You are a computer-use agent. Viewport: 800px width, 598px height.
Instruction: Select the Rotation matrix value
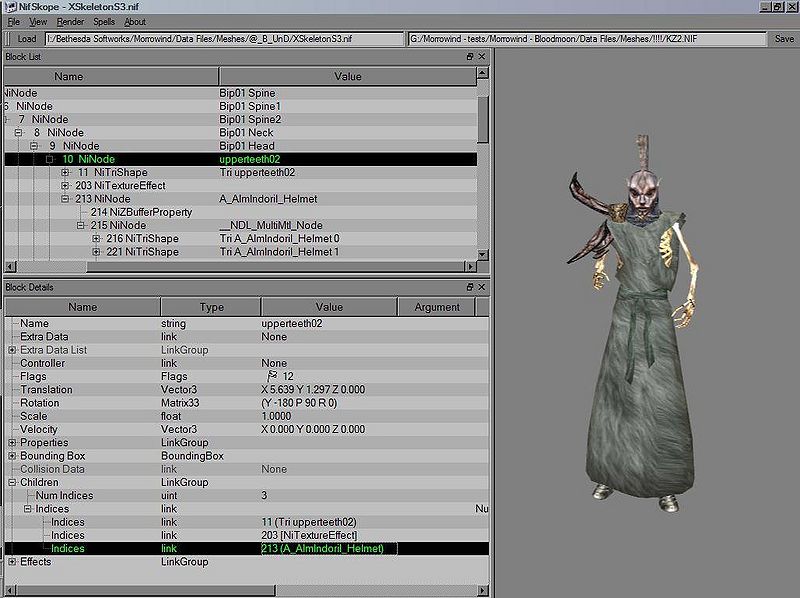[x=299, y=403]
